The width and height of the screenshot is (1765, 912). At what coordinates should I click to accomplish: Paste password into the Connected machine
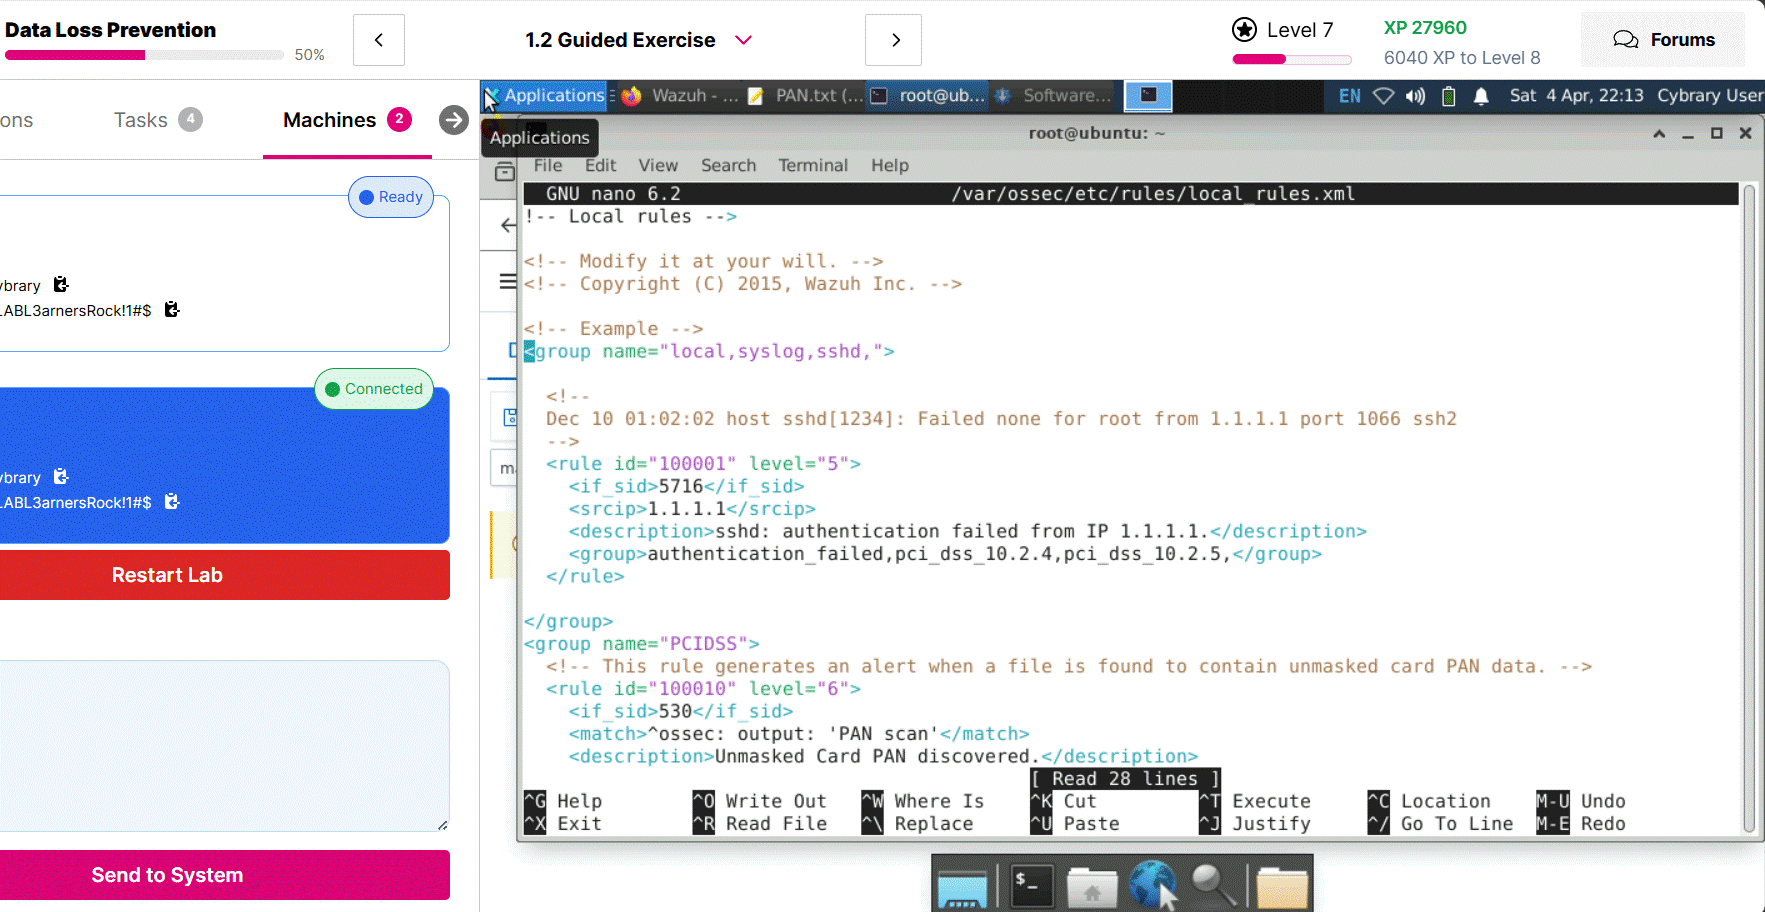point(172,502)
